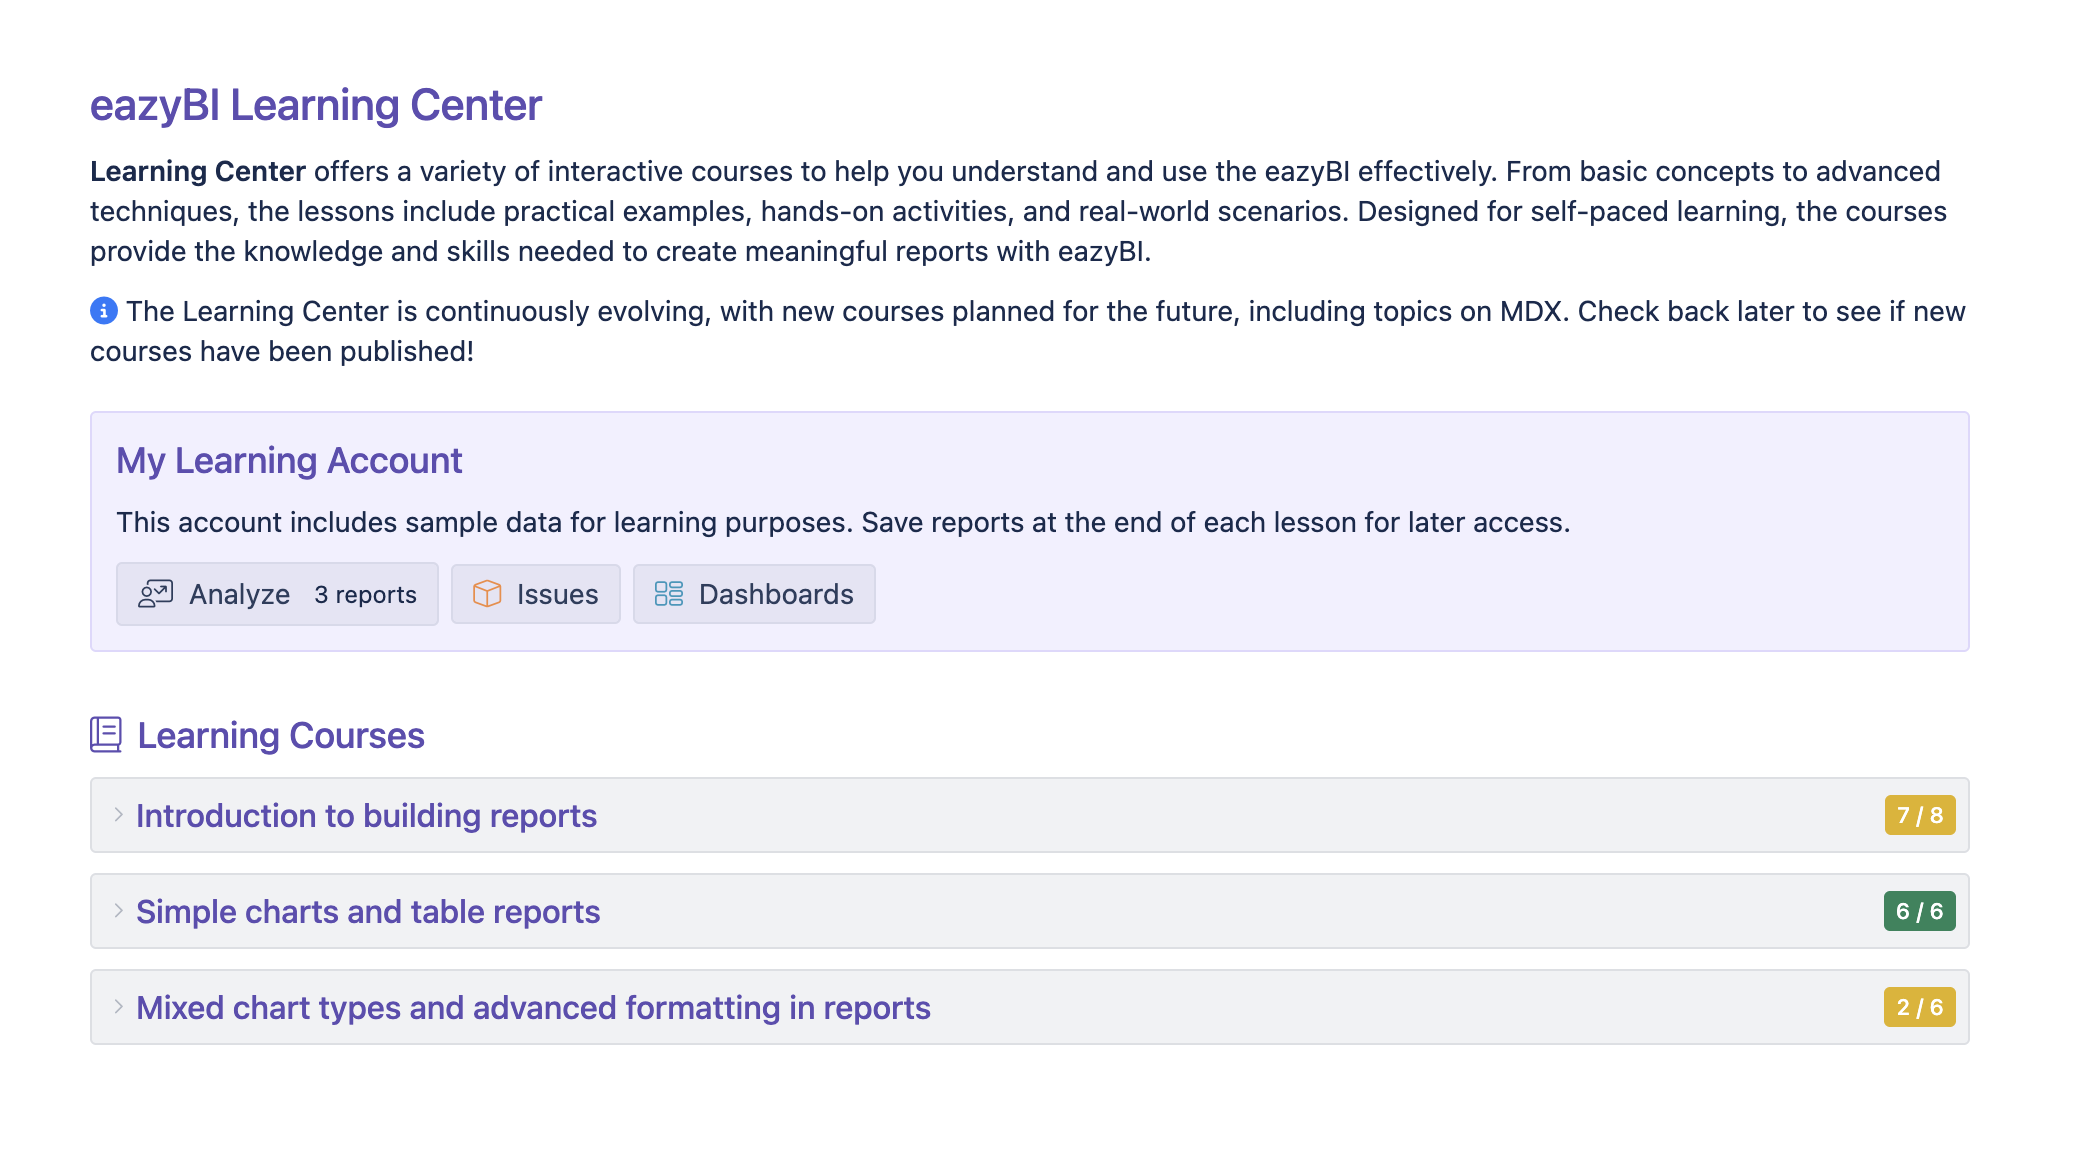Expand the Introduction to building reports chevron
2090x1164 pixels.
[x=118, y=815]
